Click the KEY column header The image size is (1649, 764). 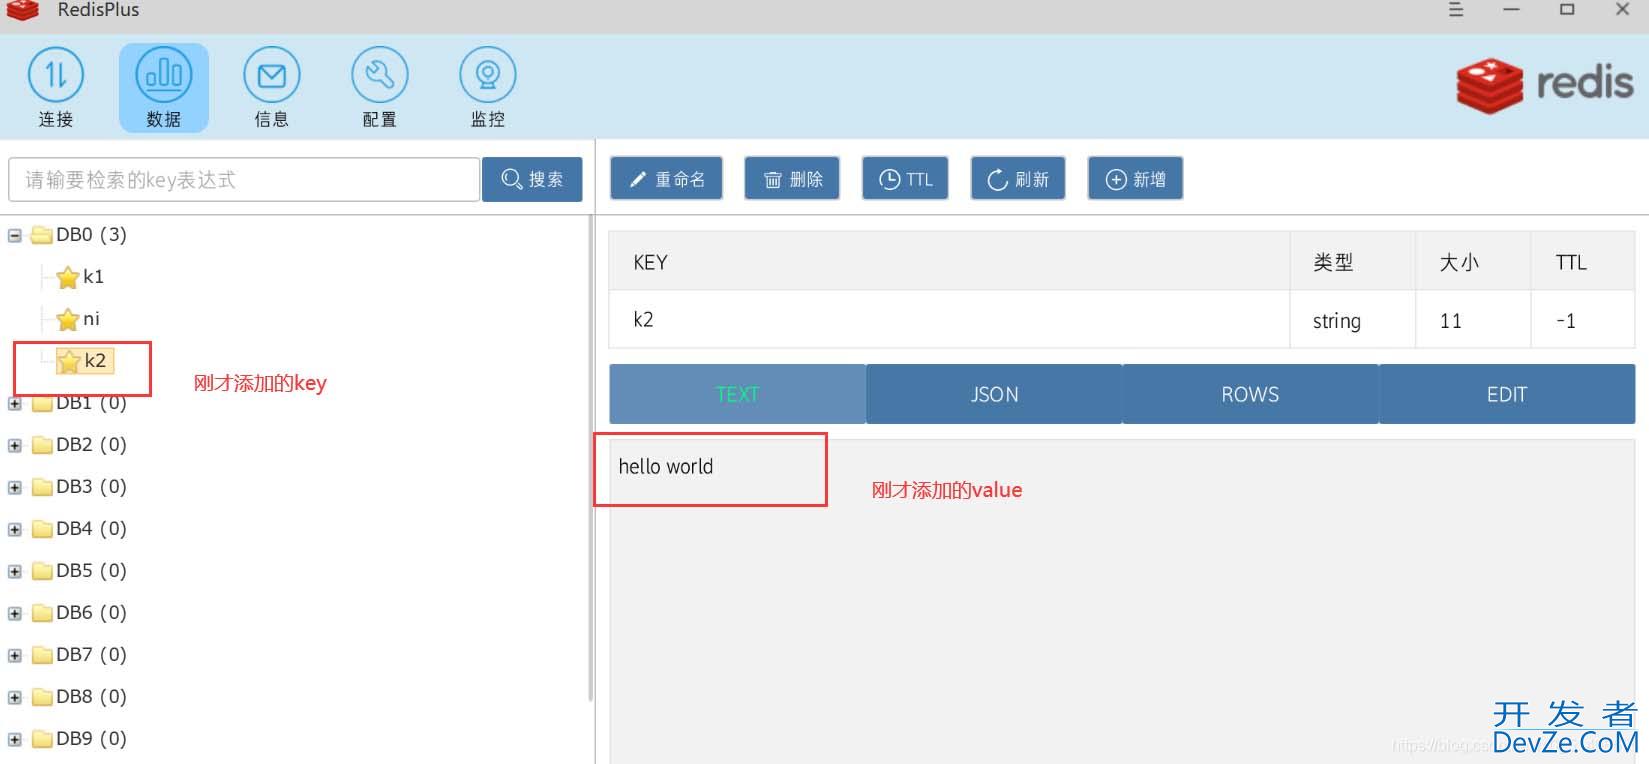click(x=949, y=262)
